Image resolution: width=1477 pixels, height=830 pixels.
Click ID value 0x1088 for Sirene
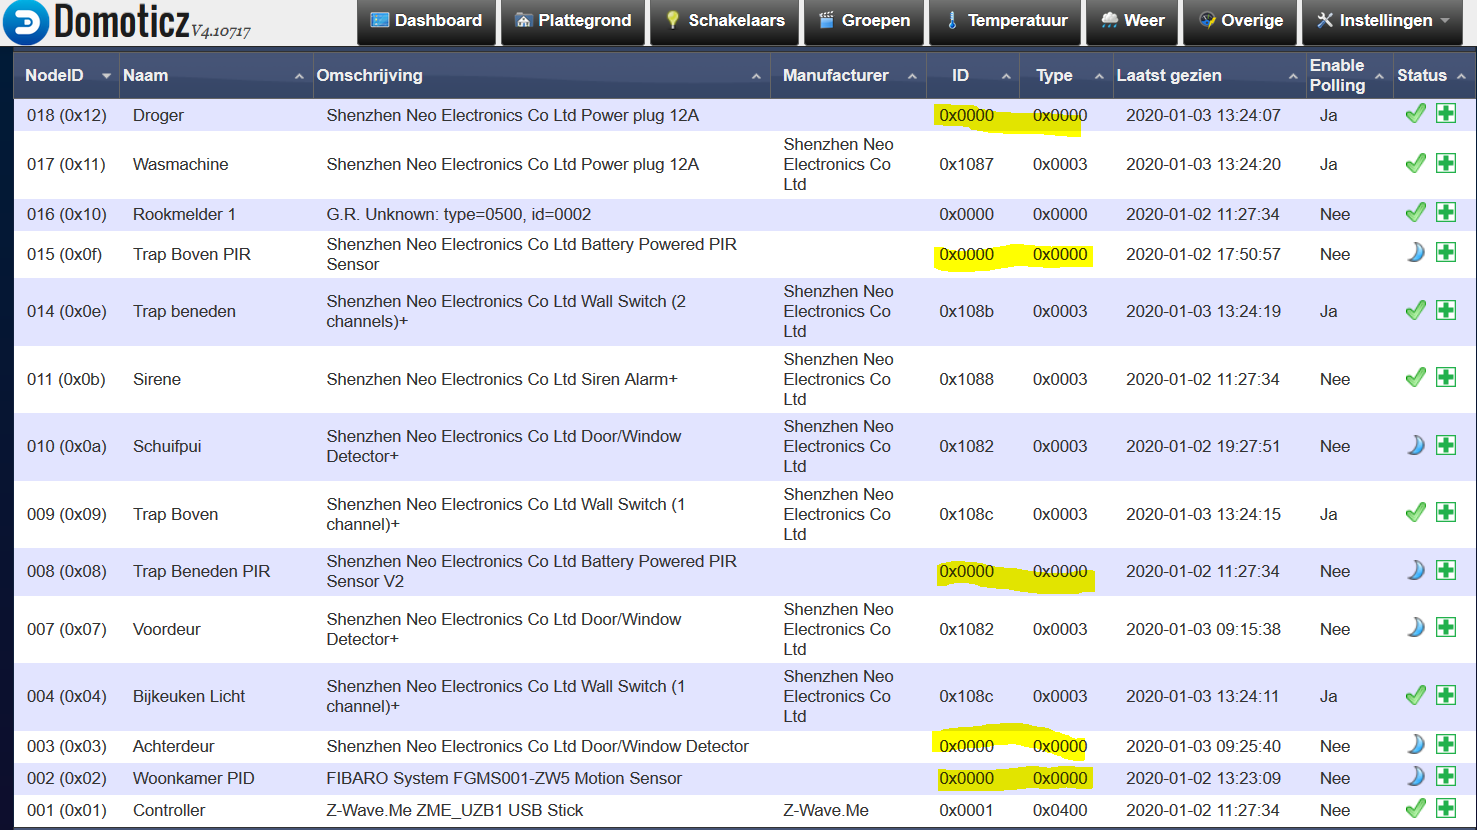click(966, 379)
